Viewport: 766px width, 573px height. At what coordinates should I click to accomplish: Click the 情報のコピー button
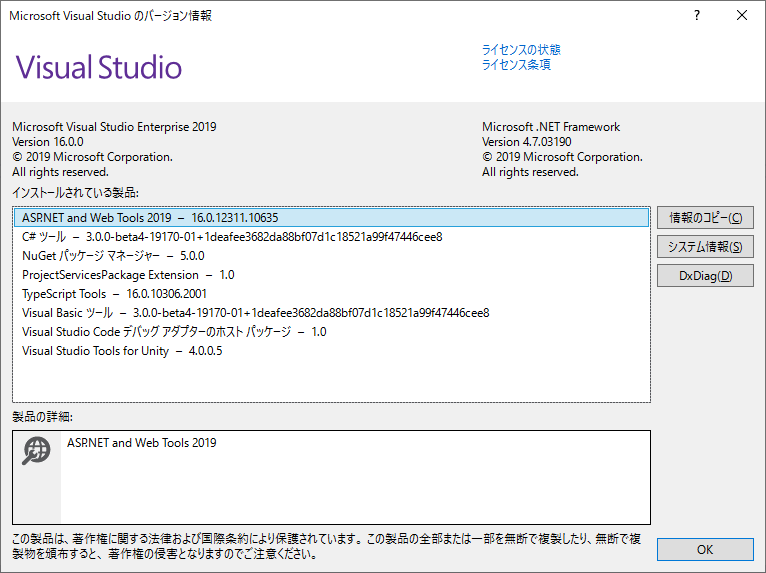point(705,218)
